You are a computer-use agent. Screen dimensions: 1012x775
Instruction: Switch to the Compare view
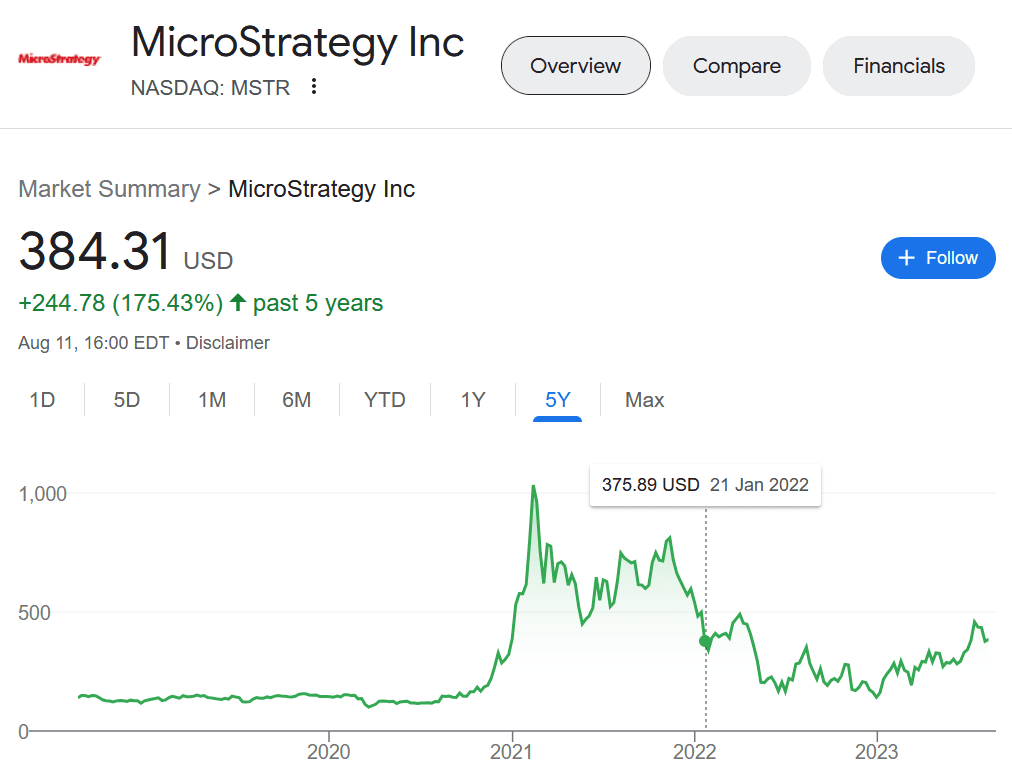(x=736, y=66)
